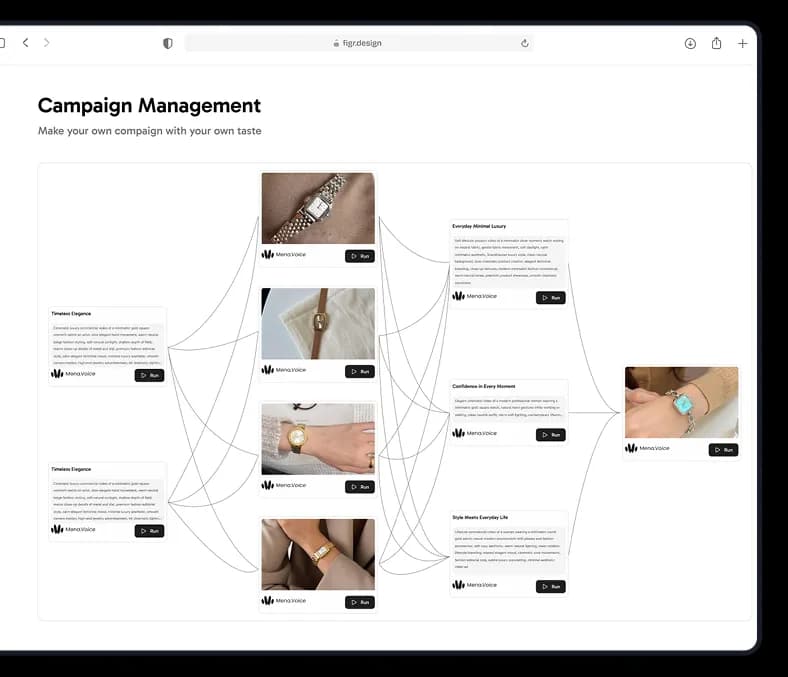Run the Style Meets Everyday Life prompt
Viewport: 788px width, 677px height.
tap(551, 587)
